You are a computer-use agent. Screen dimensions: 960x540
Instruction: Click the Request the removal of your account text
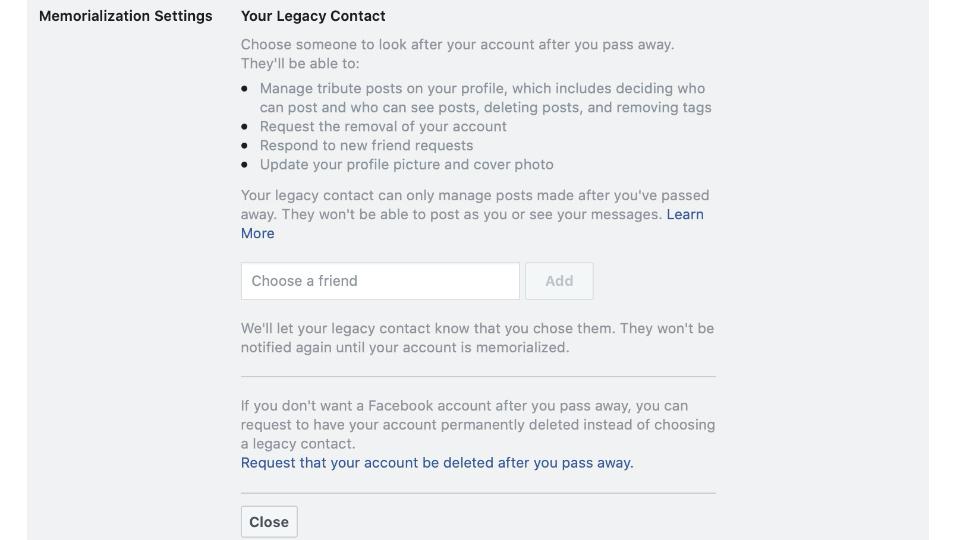click(x=383, y=126)
